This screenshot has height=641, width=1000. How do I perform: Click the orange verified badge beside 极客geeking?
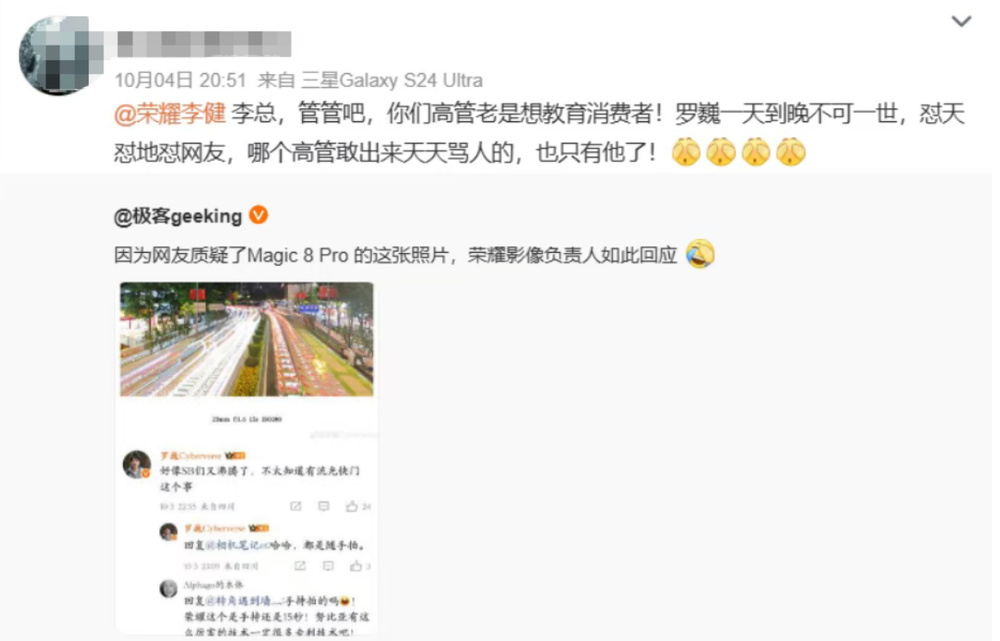[258, 215]
